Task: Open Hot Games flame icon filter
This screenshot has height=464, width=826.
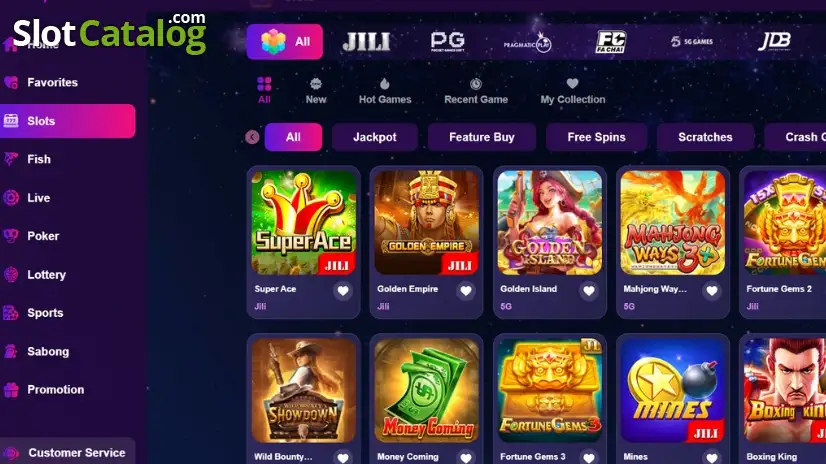Action: [385, 84]
